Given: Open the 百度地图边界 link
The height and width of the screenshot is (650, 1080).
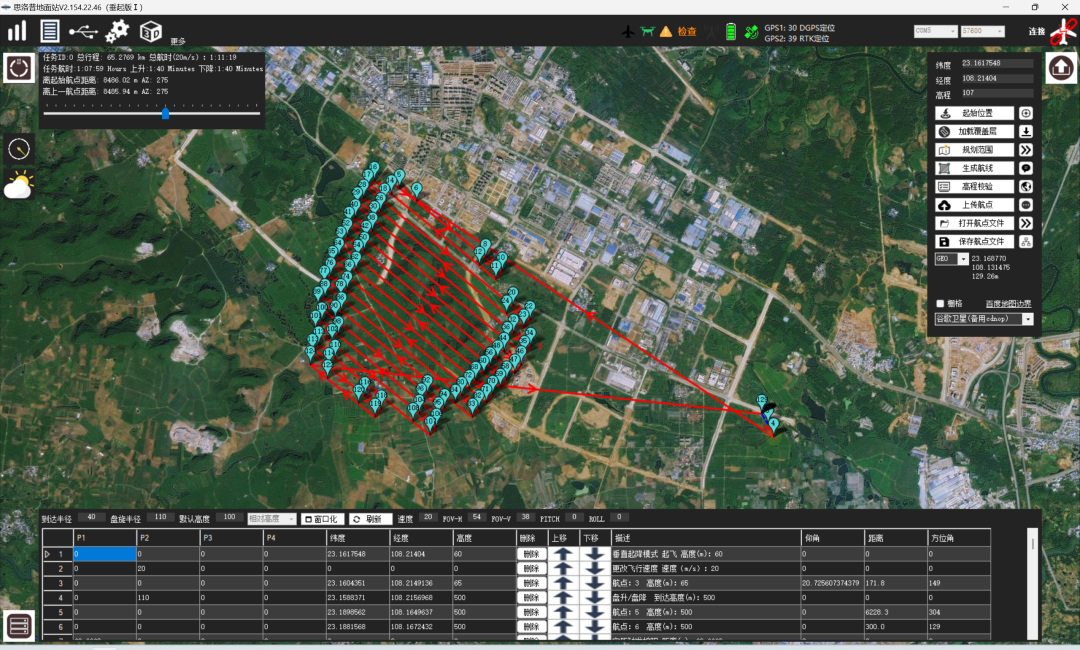Looking at the screenshot, I should [1007, 303].
